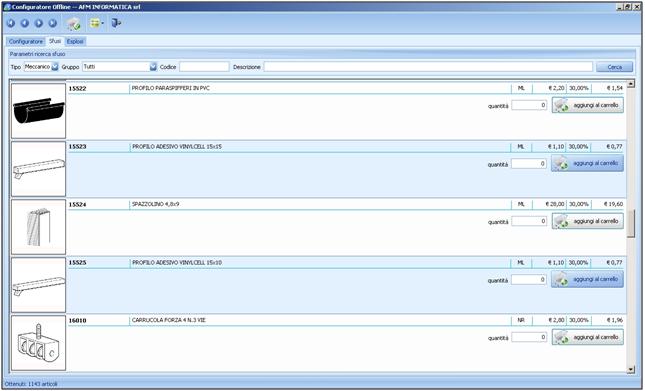This screenshot has width=645, height=391.
Task: Click net price € 1,96
Action: [615, 320]
